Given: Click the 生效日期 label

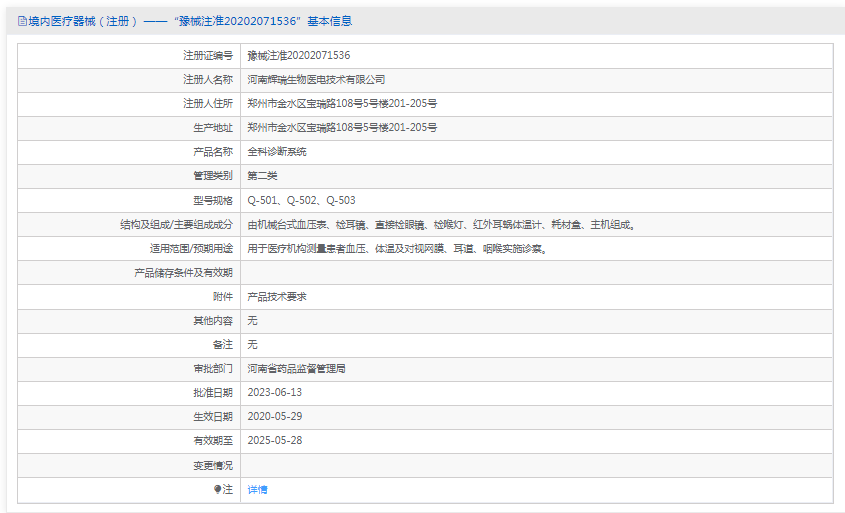Looking at the screenshot, I should point(213,417).
